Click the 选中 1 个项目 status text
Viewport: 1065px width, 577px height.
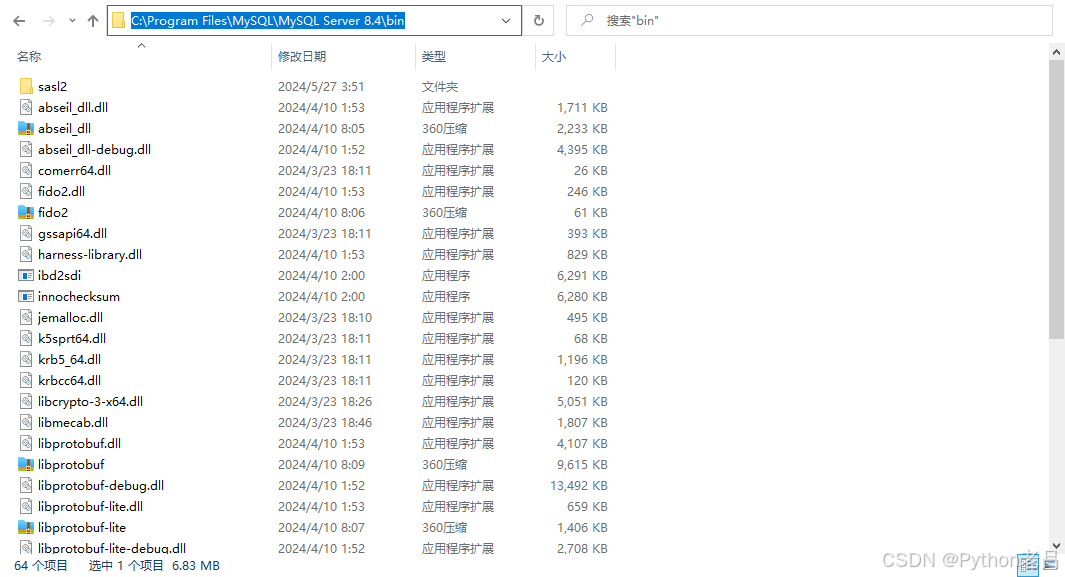[126, 565]
